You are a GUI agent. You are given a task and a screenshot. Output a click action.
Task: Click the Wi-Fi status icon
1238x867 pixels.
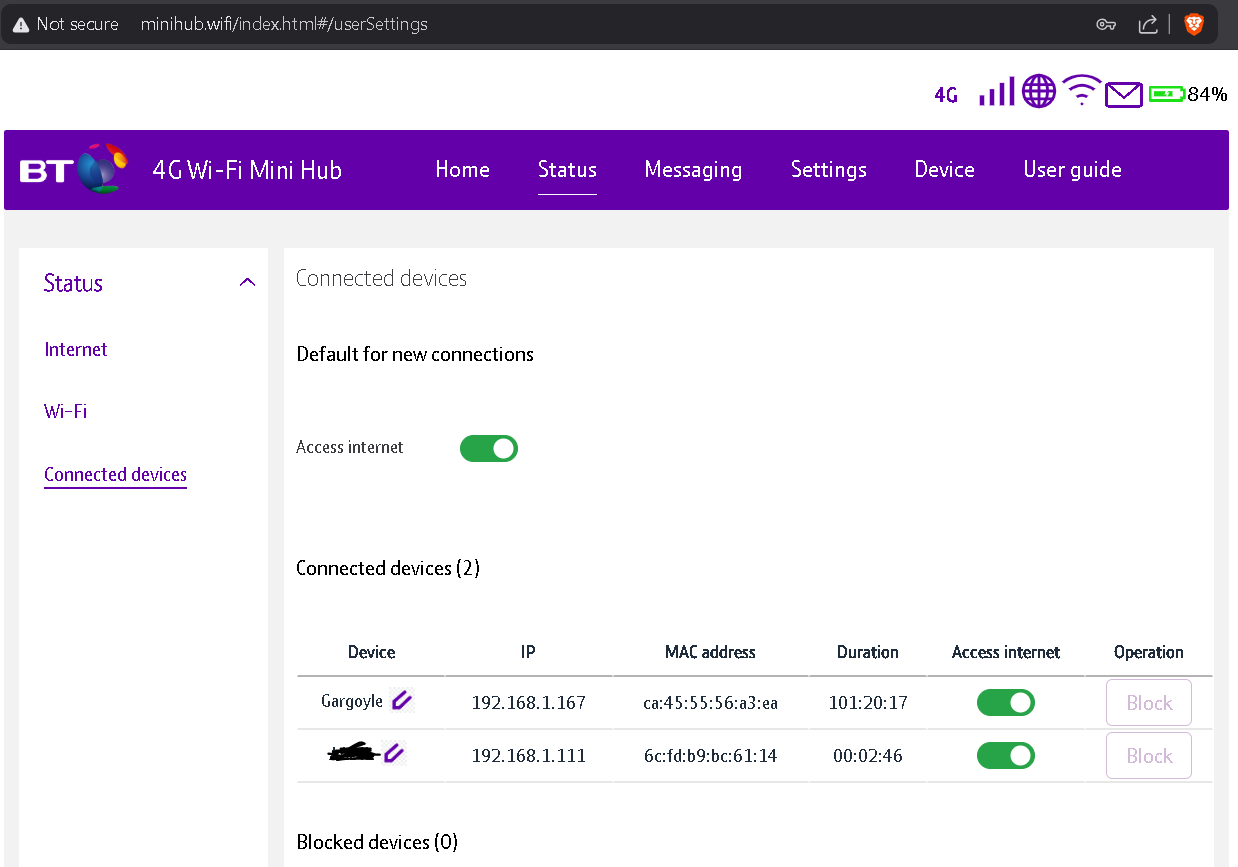[1081, 90]
